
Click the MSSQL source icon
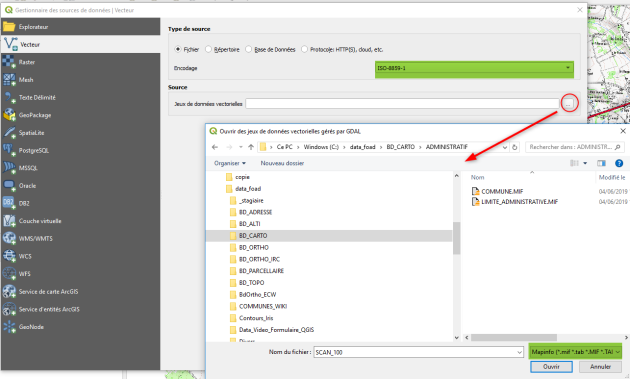(x=9, y=168)
